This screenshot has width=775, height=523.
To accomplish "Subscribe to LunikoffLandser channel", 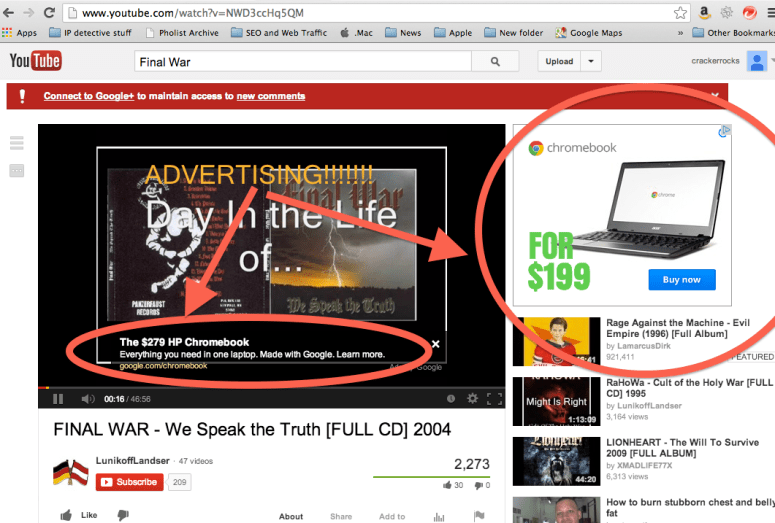I will coord(129,482).
